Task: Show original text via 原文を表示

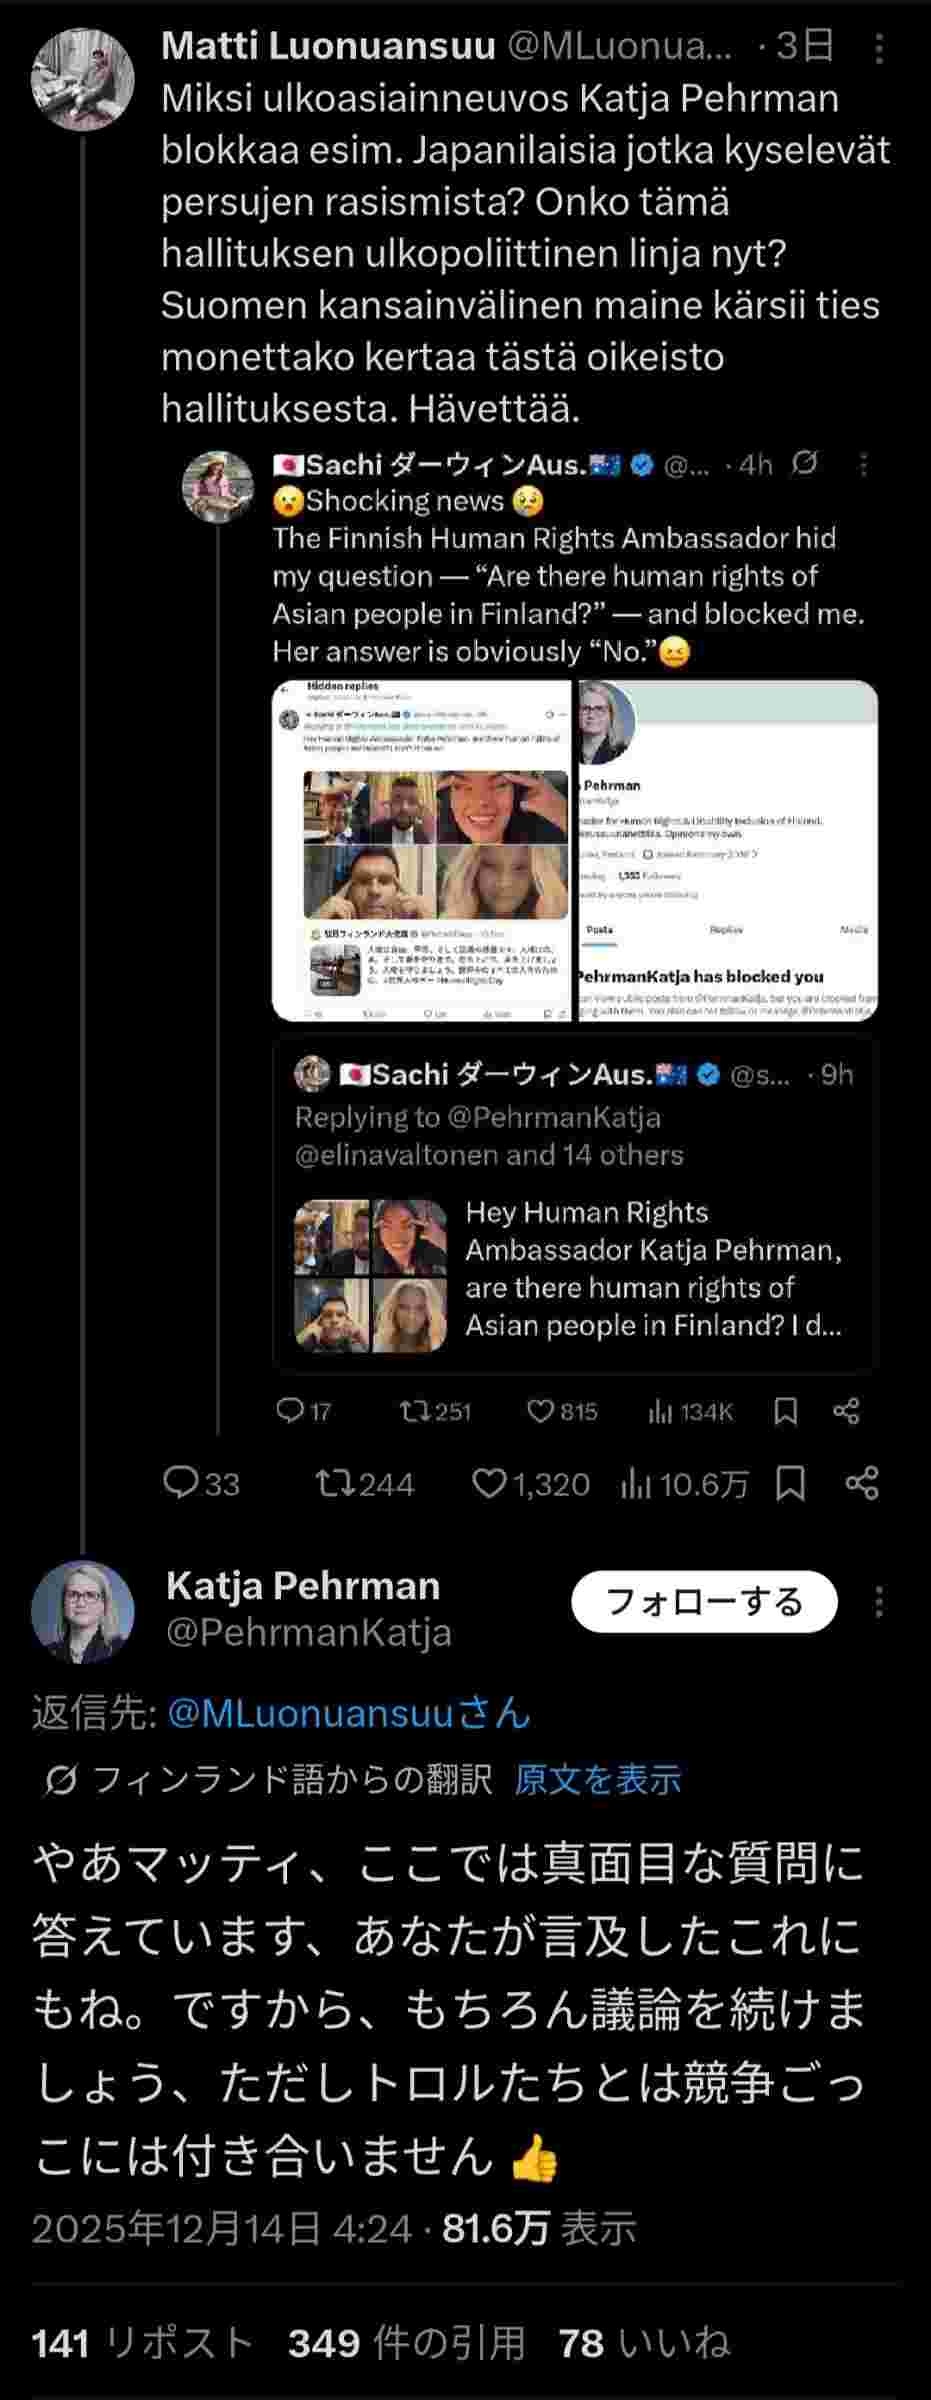Action: point(598,1779)
